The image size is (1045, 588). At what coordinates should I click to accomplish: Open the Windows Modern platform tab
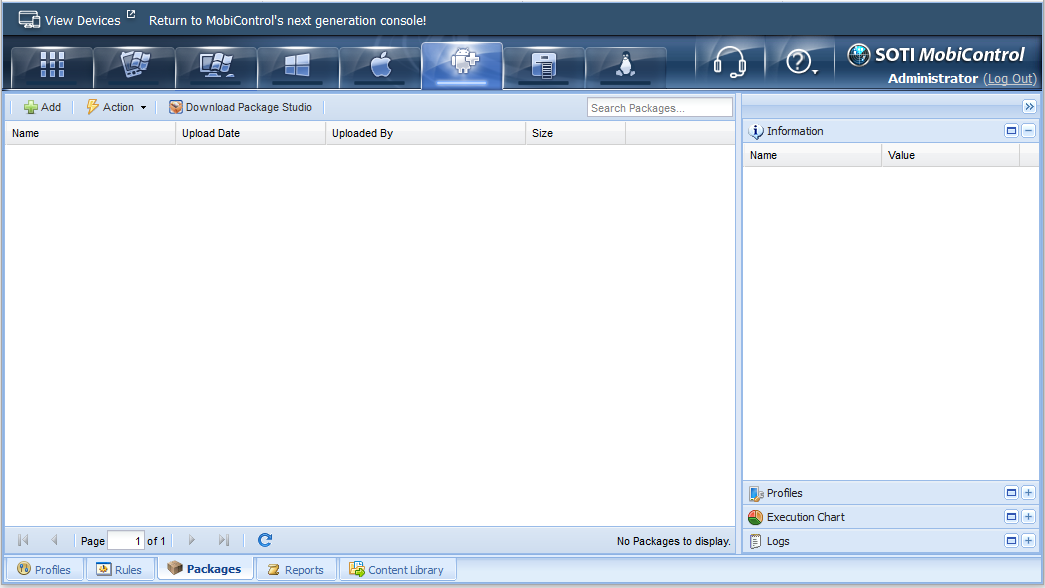(298, 66)
